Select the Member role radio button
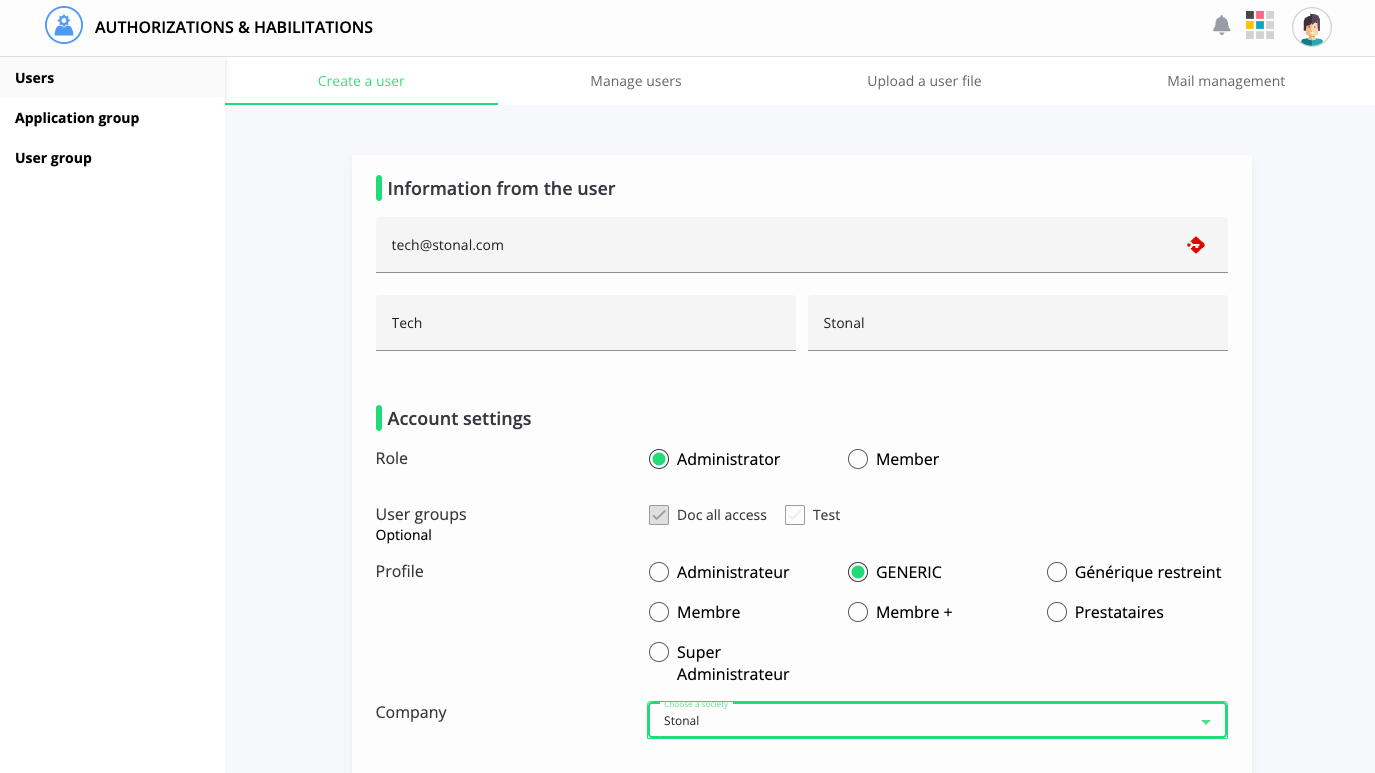1375x773 pixels. click(858, 459)
